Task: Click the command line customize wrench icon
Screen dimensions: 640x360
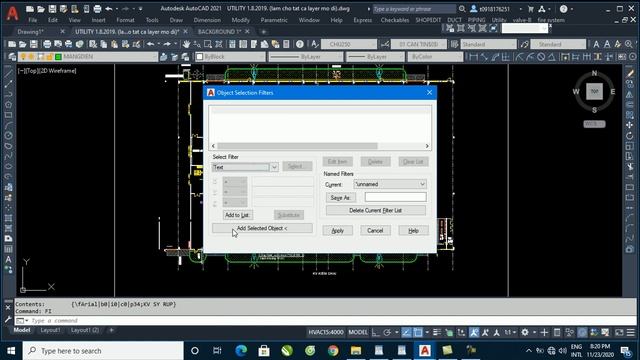Action: point(8,320)
